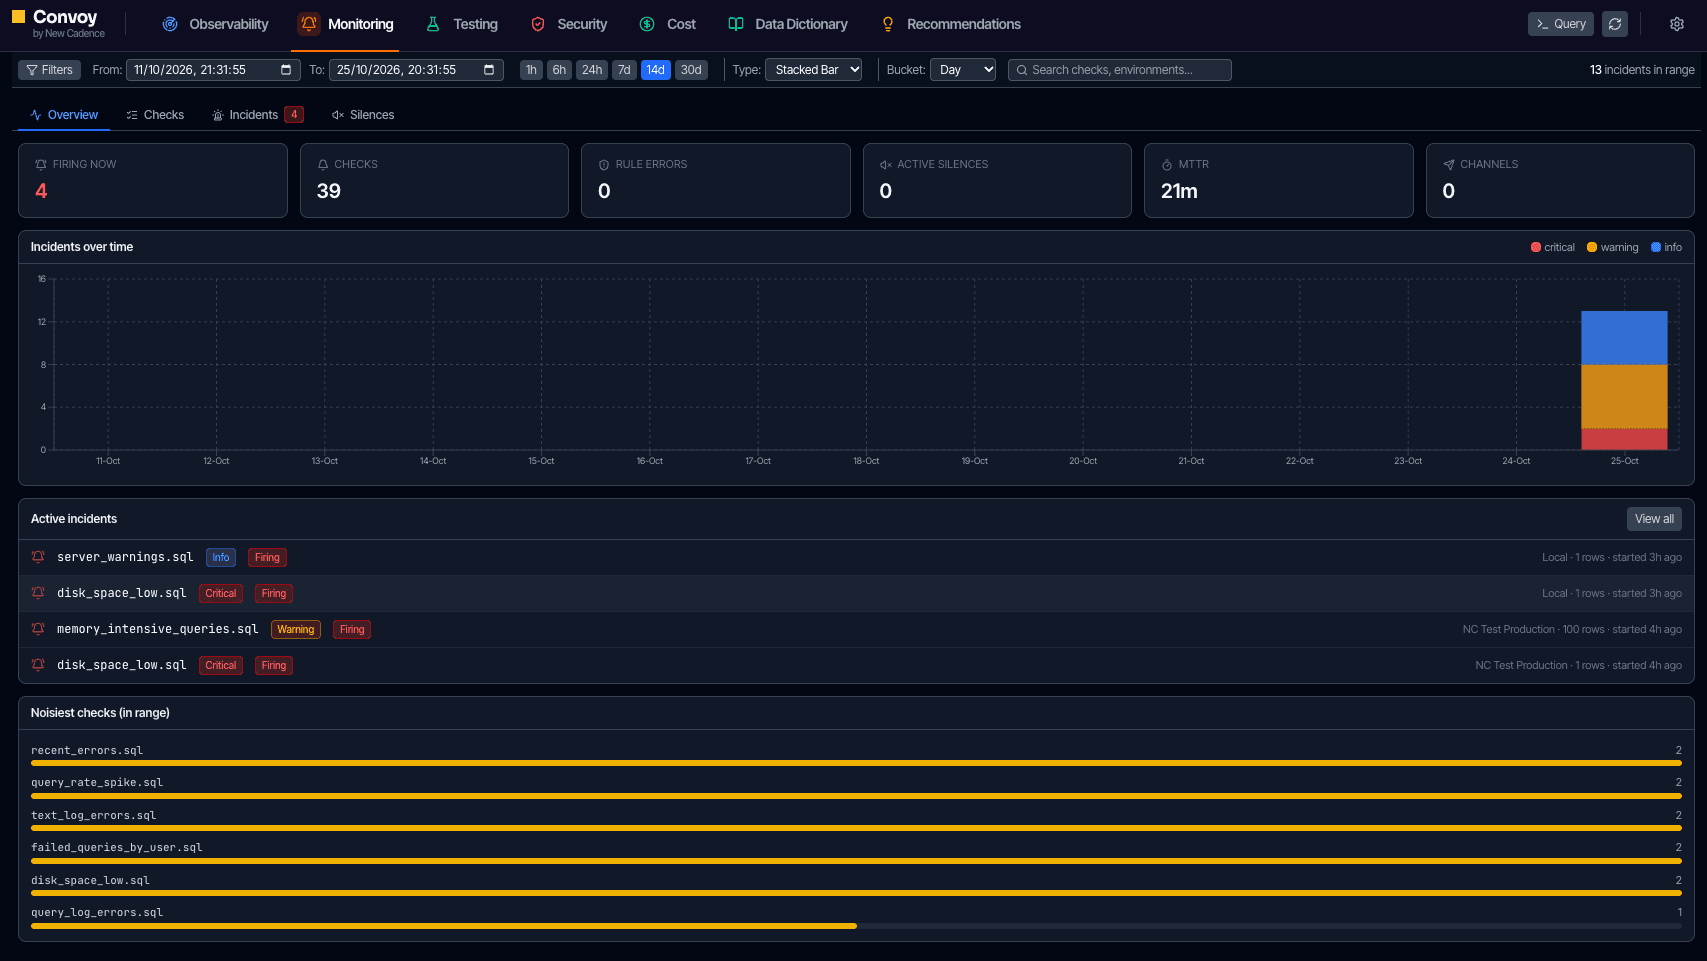Click the Checks tab list icon
This screenshot has width=1707, height=961.
click(x=132, y=115)
